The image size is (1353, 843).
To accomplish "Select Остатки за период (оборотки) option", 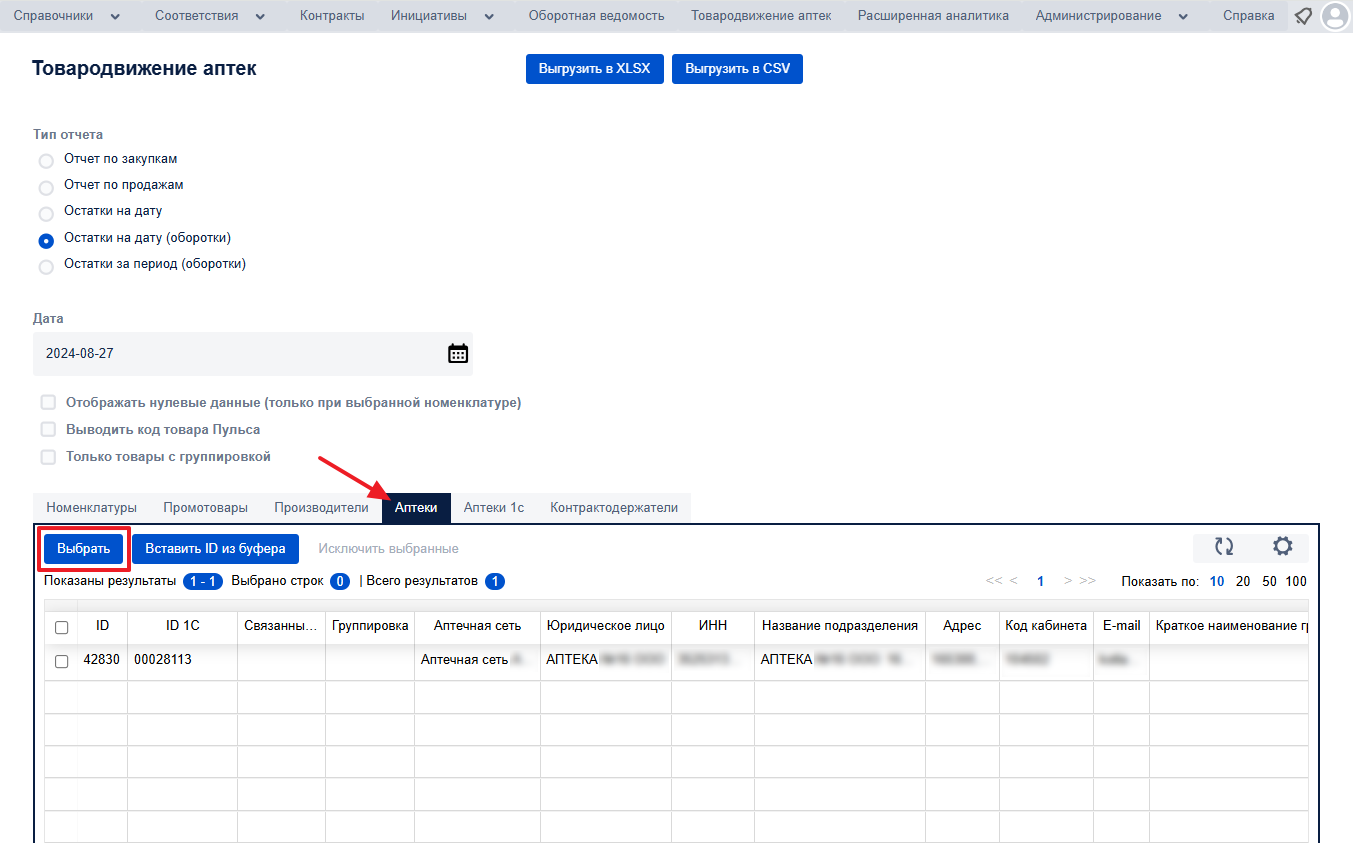I will coord(46,267).
